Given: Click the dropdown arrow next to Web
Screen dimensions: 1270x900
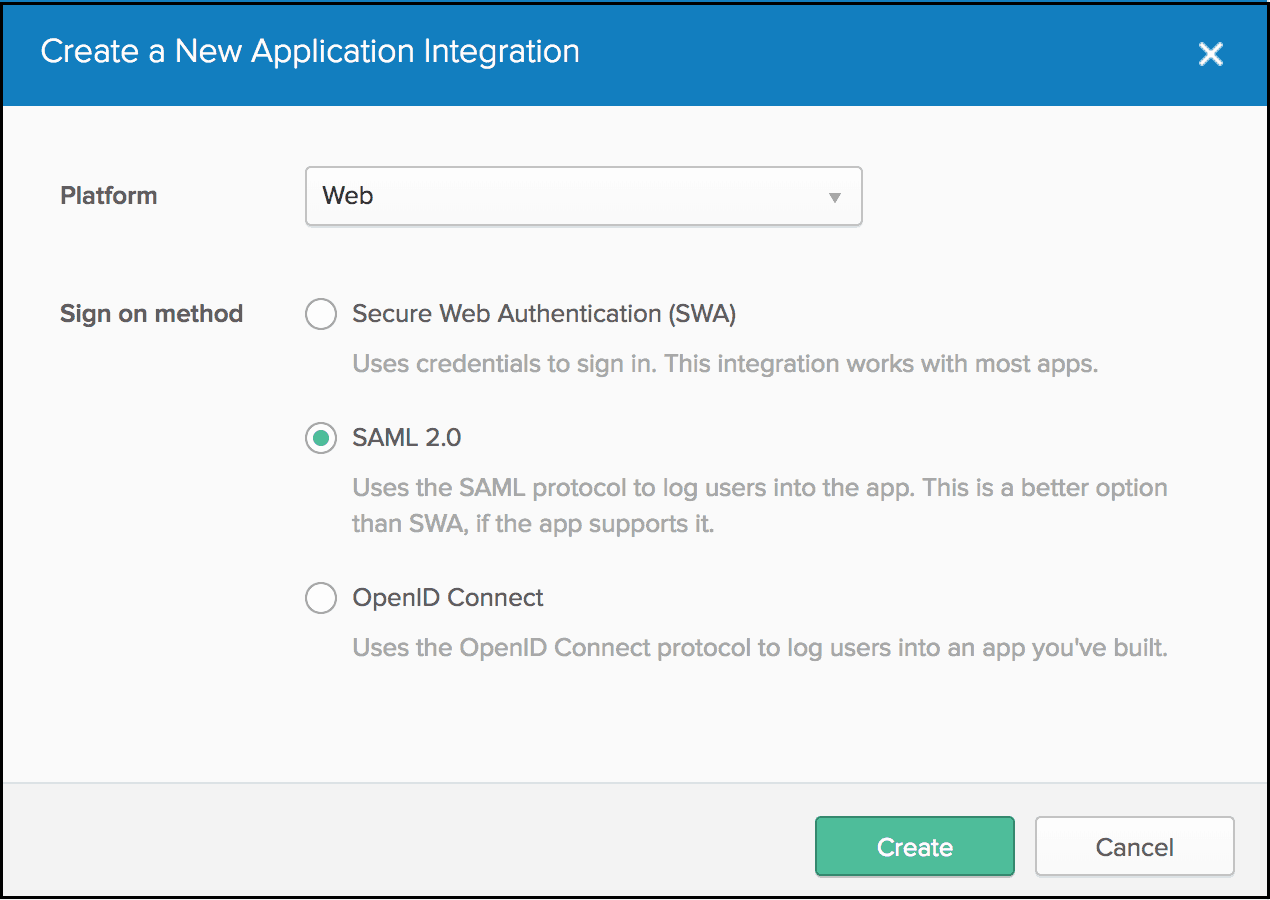Looking at the screenshot, I should [834, 197].
